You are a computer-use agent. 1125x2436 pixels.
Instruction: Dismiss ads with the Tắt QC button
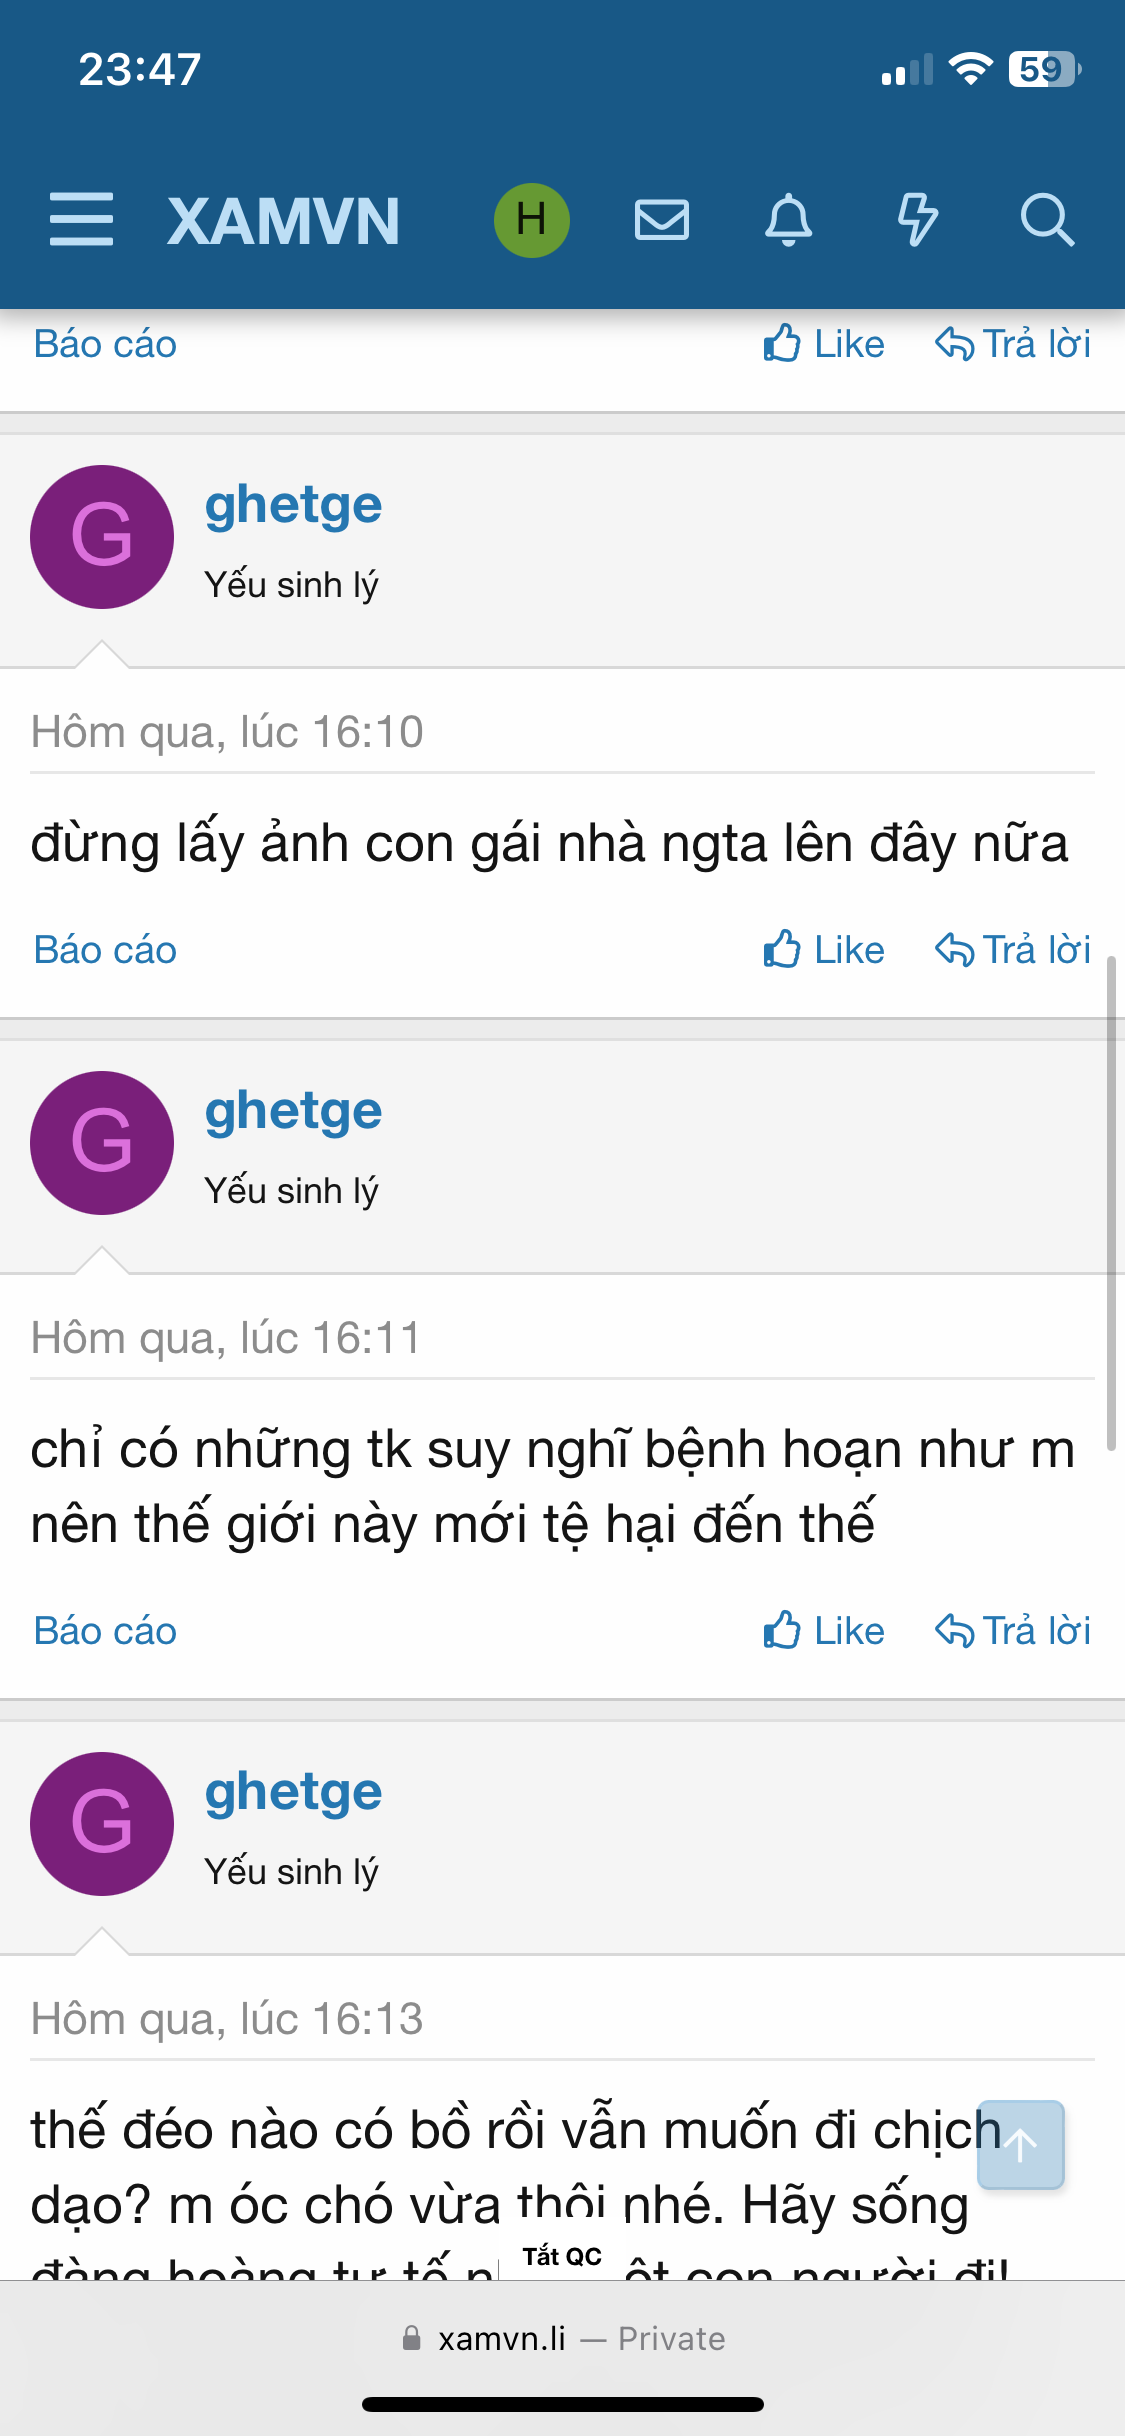click(562, 2257)
